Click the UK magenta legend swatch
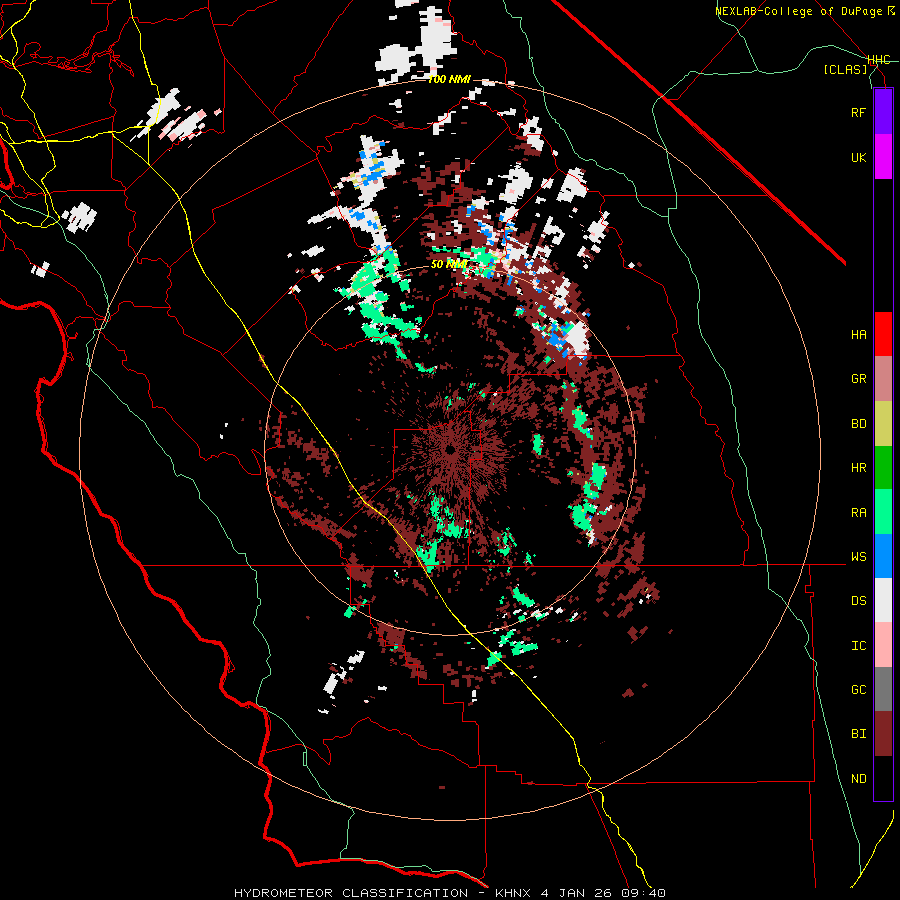Image resolution: width=900 pixels, height=900 pixels. click(883, 157)
